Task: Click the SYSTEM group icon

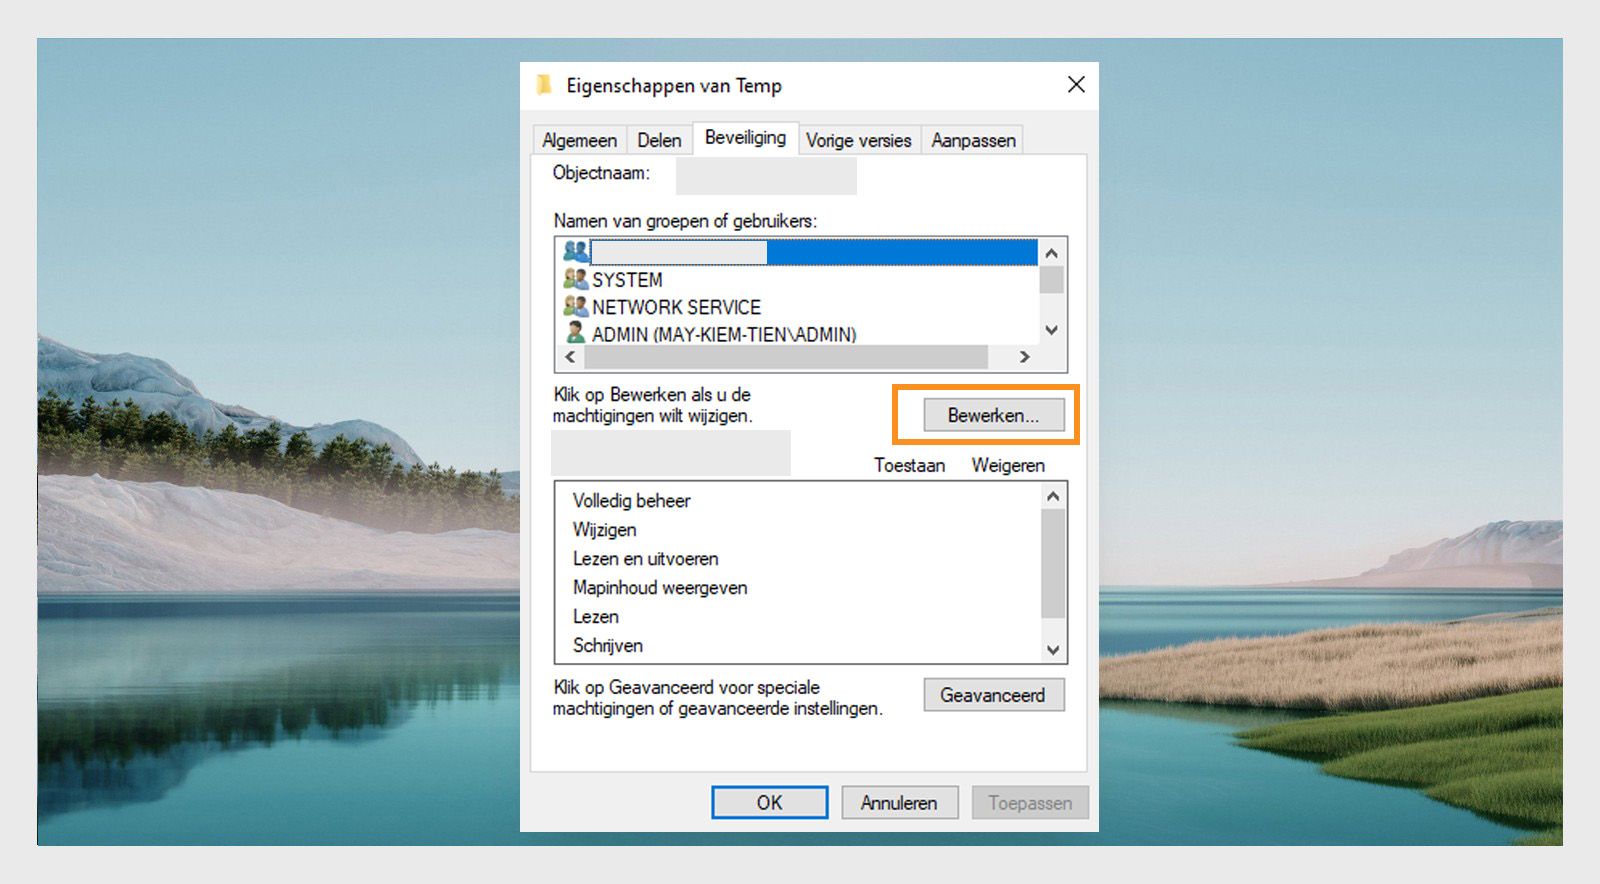Action: coord(575,279)
